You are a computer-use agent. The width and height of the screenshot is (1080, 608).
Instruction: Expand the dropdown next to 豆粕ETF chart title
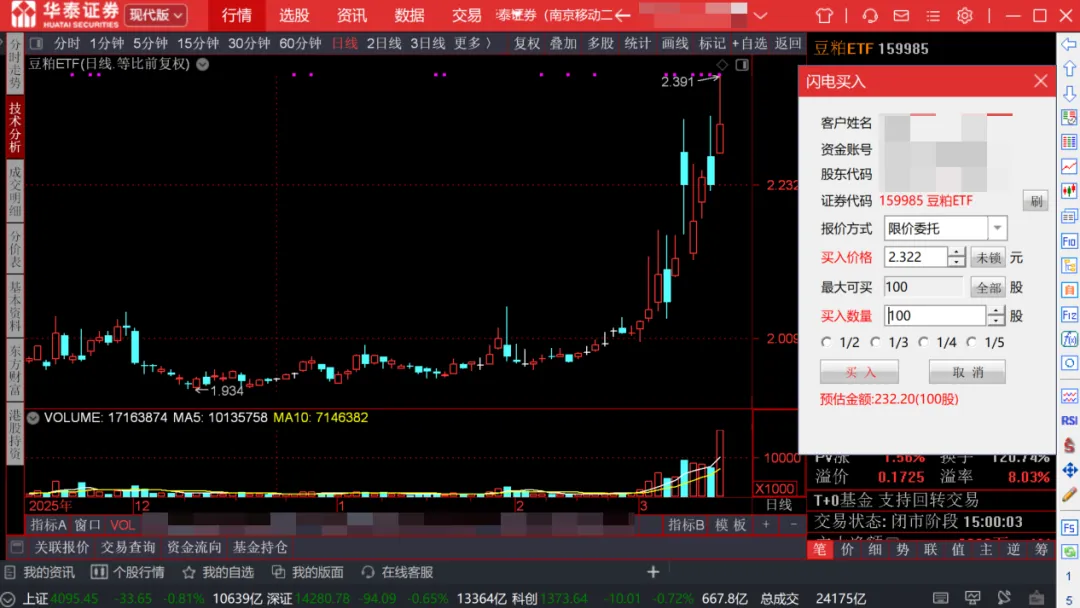tap(202, 64)
